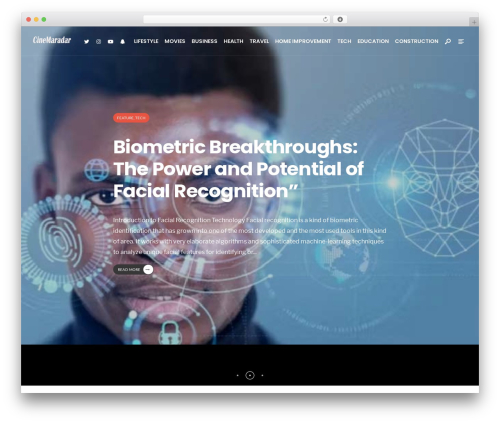Screen dimensions: 500x423
Task: Open the Business category
Action: click(204, 41)
